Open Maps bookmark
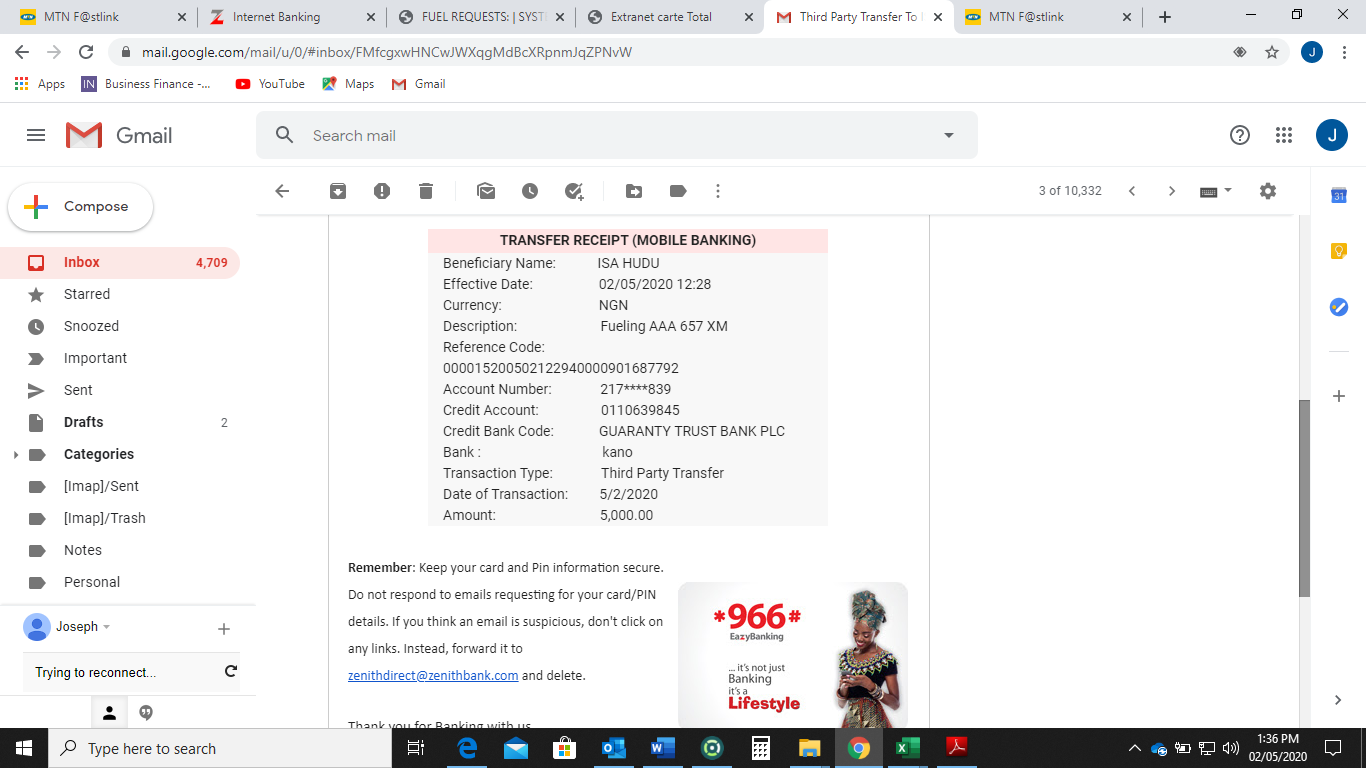 (x=348, y=84)
